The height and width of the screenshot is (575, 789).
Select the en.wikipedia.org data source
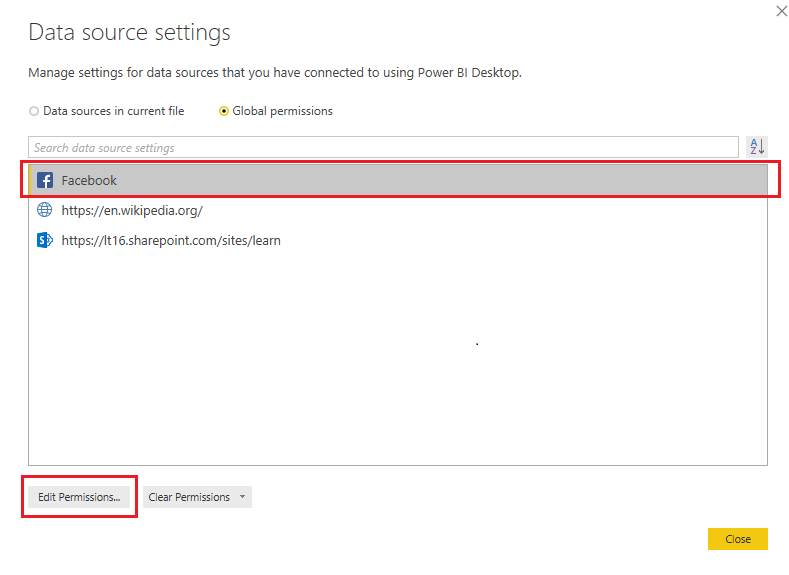(x=132, y=211)
